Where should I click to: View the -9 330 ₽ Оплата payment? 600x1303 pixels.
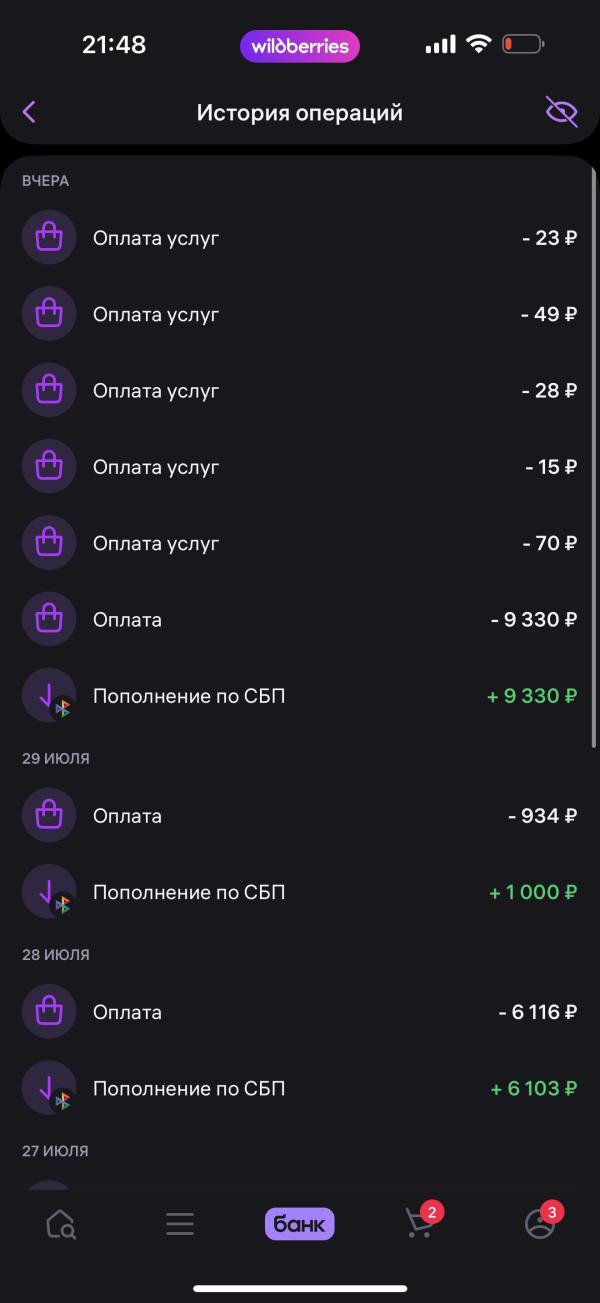[x=300, y=619]
